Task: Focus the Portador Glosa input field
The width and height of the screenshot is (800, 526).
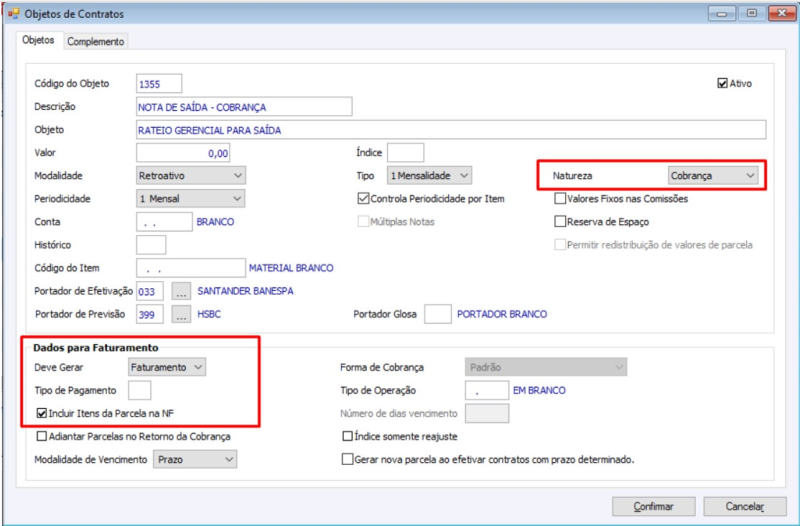Action: (x=438, y=314)
